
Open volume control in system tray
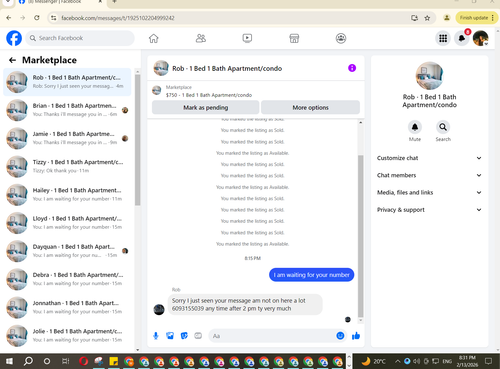pos(416,361)
